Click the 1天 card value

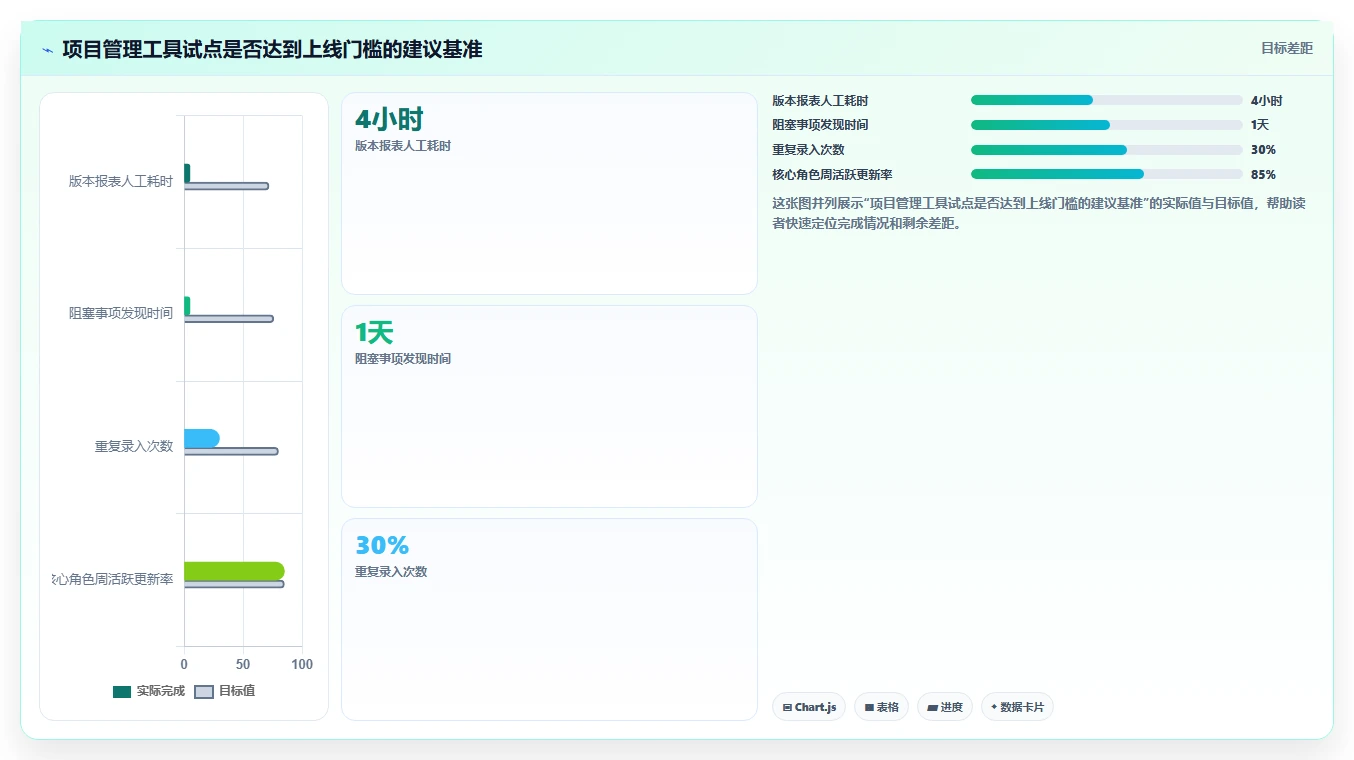coord(374,333)
